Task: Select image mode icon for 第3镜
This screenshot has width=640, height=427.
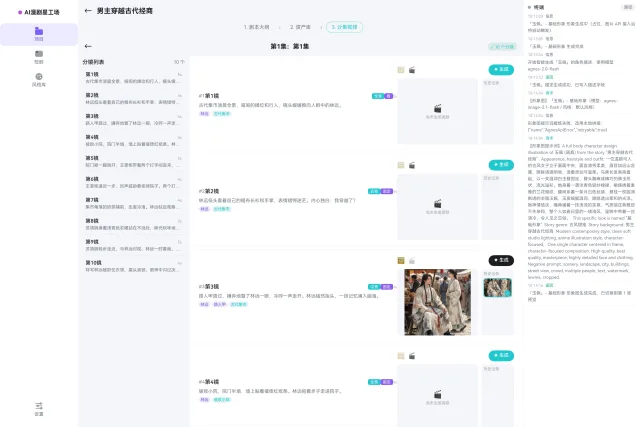Action: click(x=401, y=260)
